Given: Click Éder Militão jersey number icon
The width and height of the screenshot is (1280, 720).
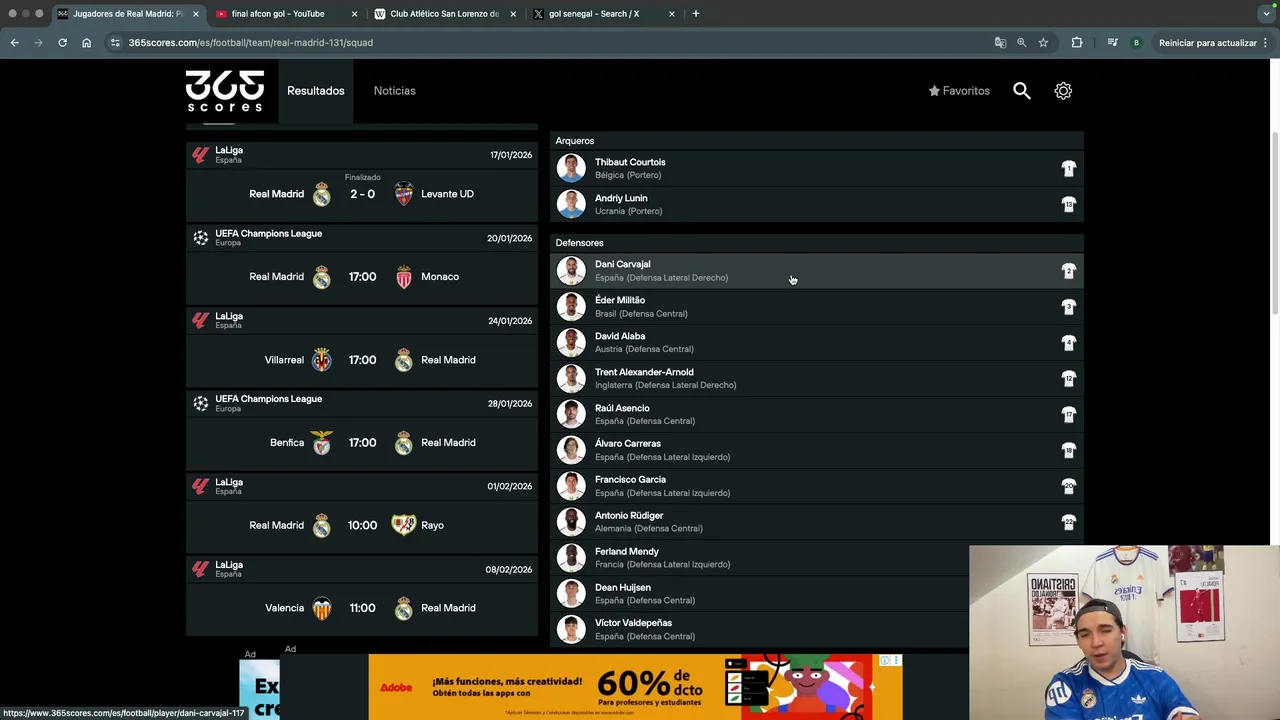Looking at the screenshot, I should pyautogui.click(x=1068, y=307).
